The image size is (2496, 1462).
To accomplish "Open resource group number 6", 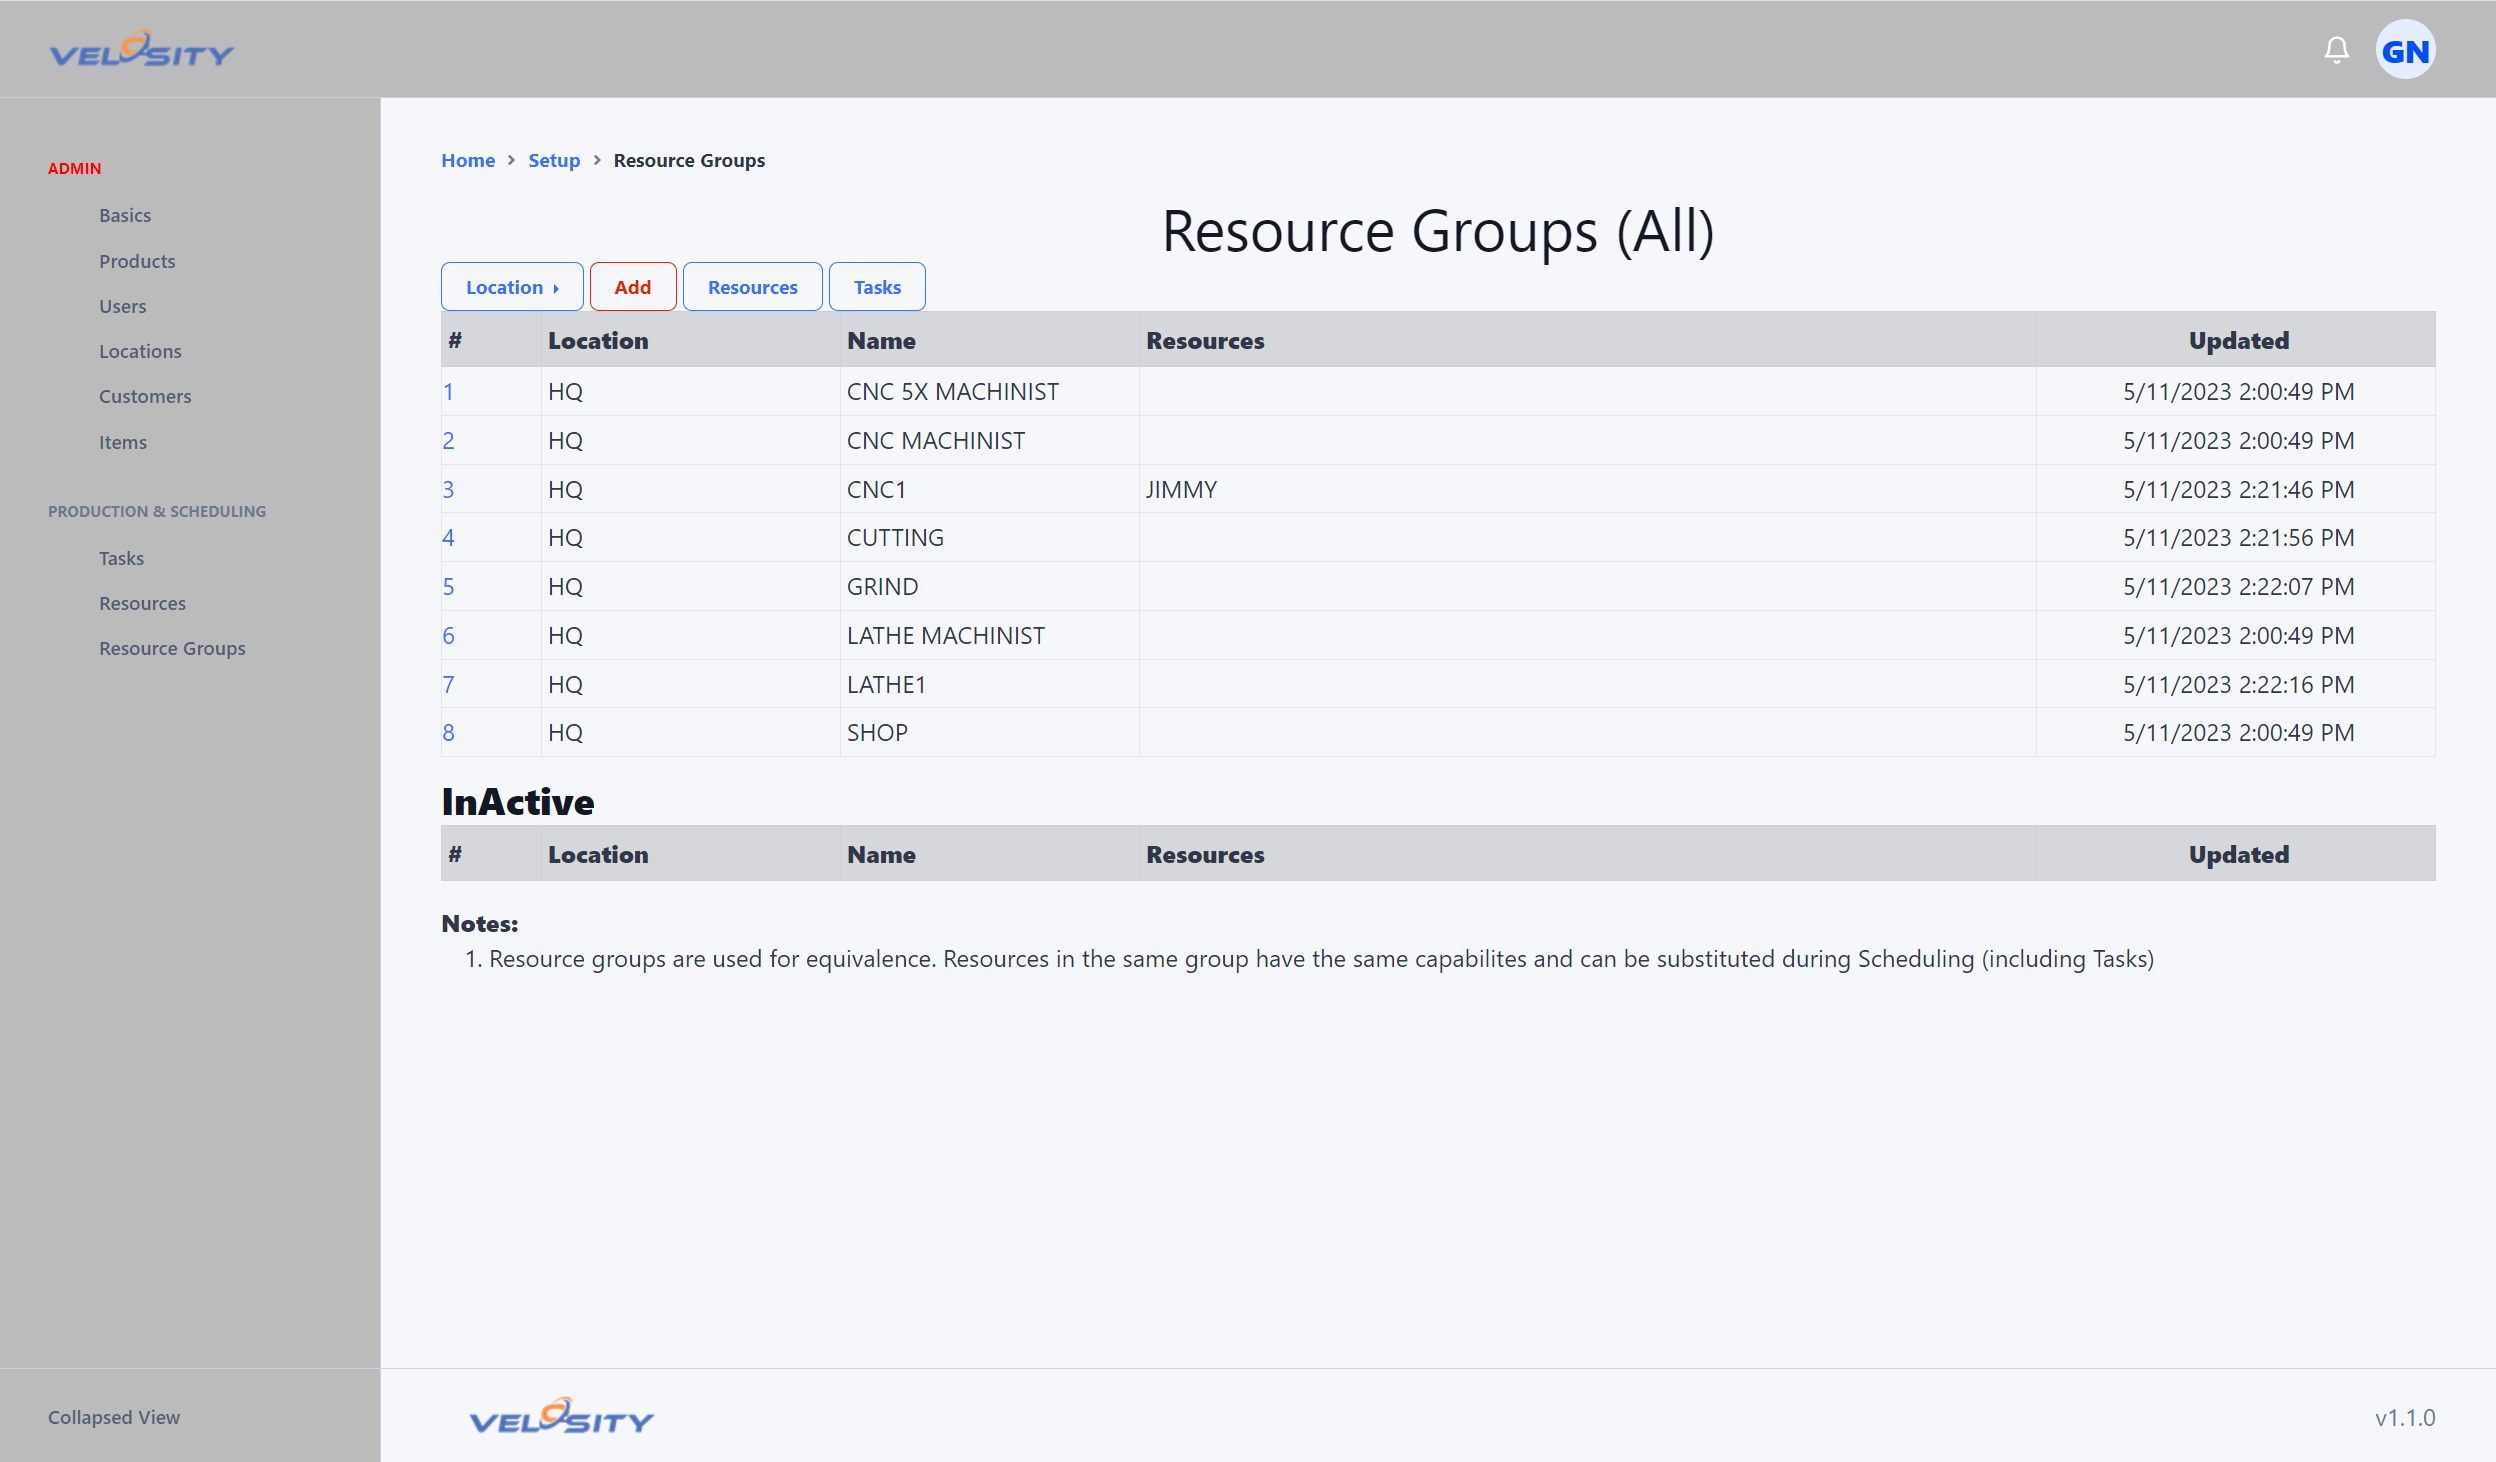I will click(x=448, y=636).
